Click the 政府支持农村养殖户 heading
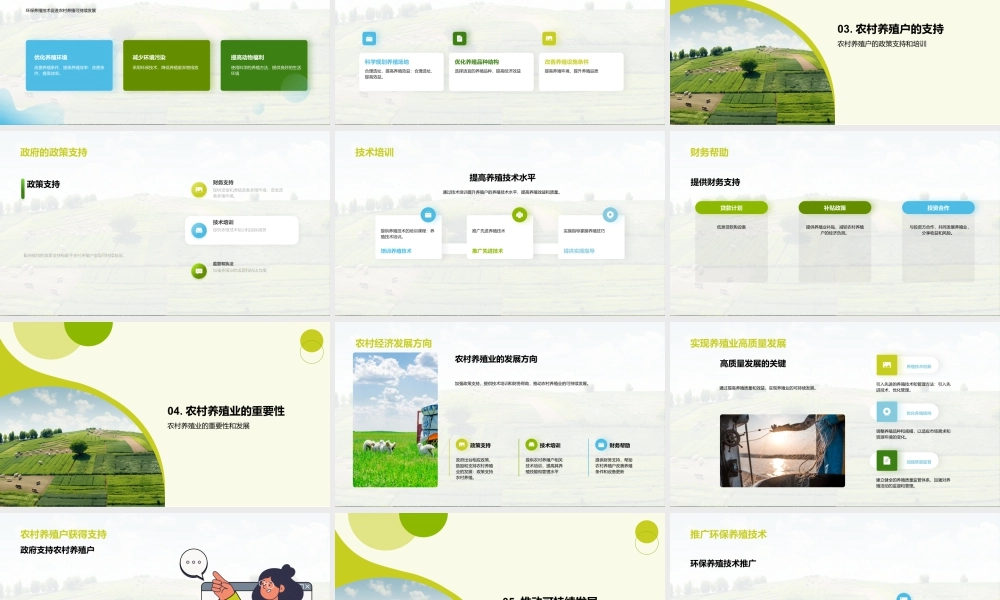This screenshot has height=600, width=1000. (57, 550)
